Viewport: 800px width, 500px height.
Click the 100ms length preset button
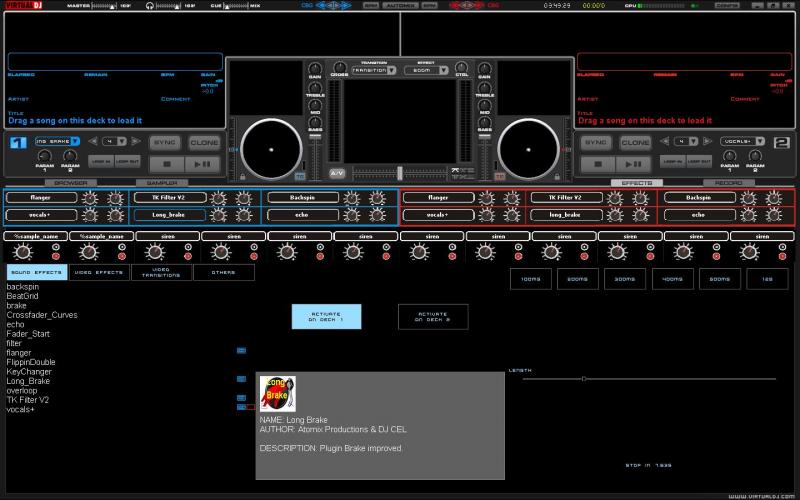(531, 279)
